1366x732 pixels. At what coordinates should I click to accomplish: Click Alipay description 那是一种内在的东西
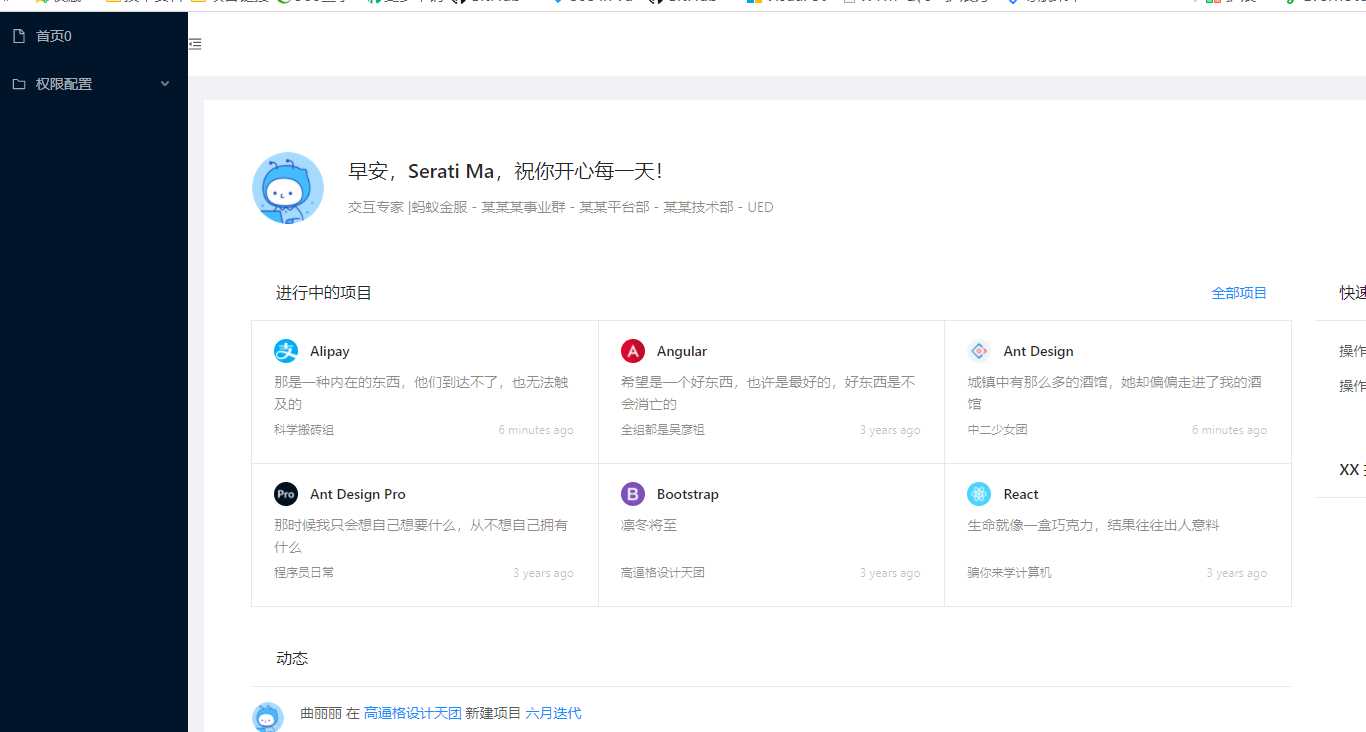point(421,393)
